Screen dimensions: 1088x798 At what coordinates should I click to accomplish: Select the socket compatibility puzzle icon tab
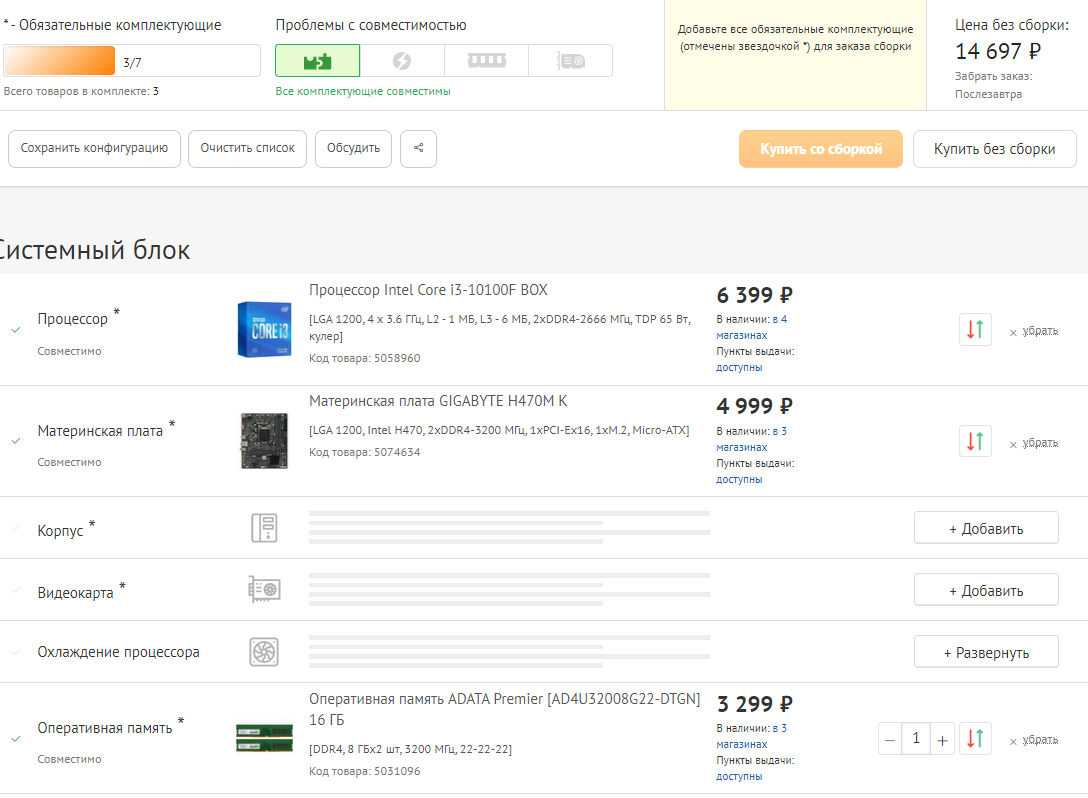[x=318, y=60]
